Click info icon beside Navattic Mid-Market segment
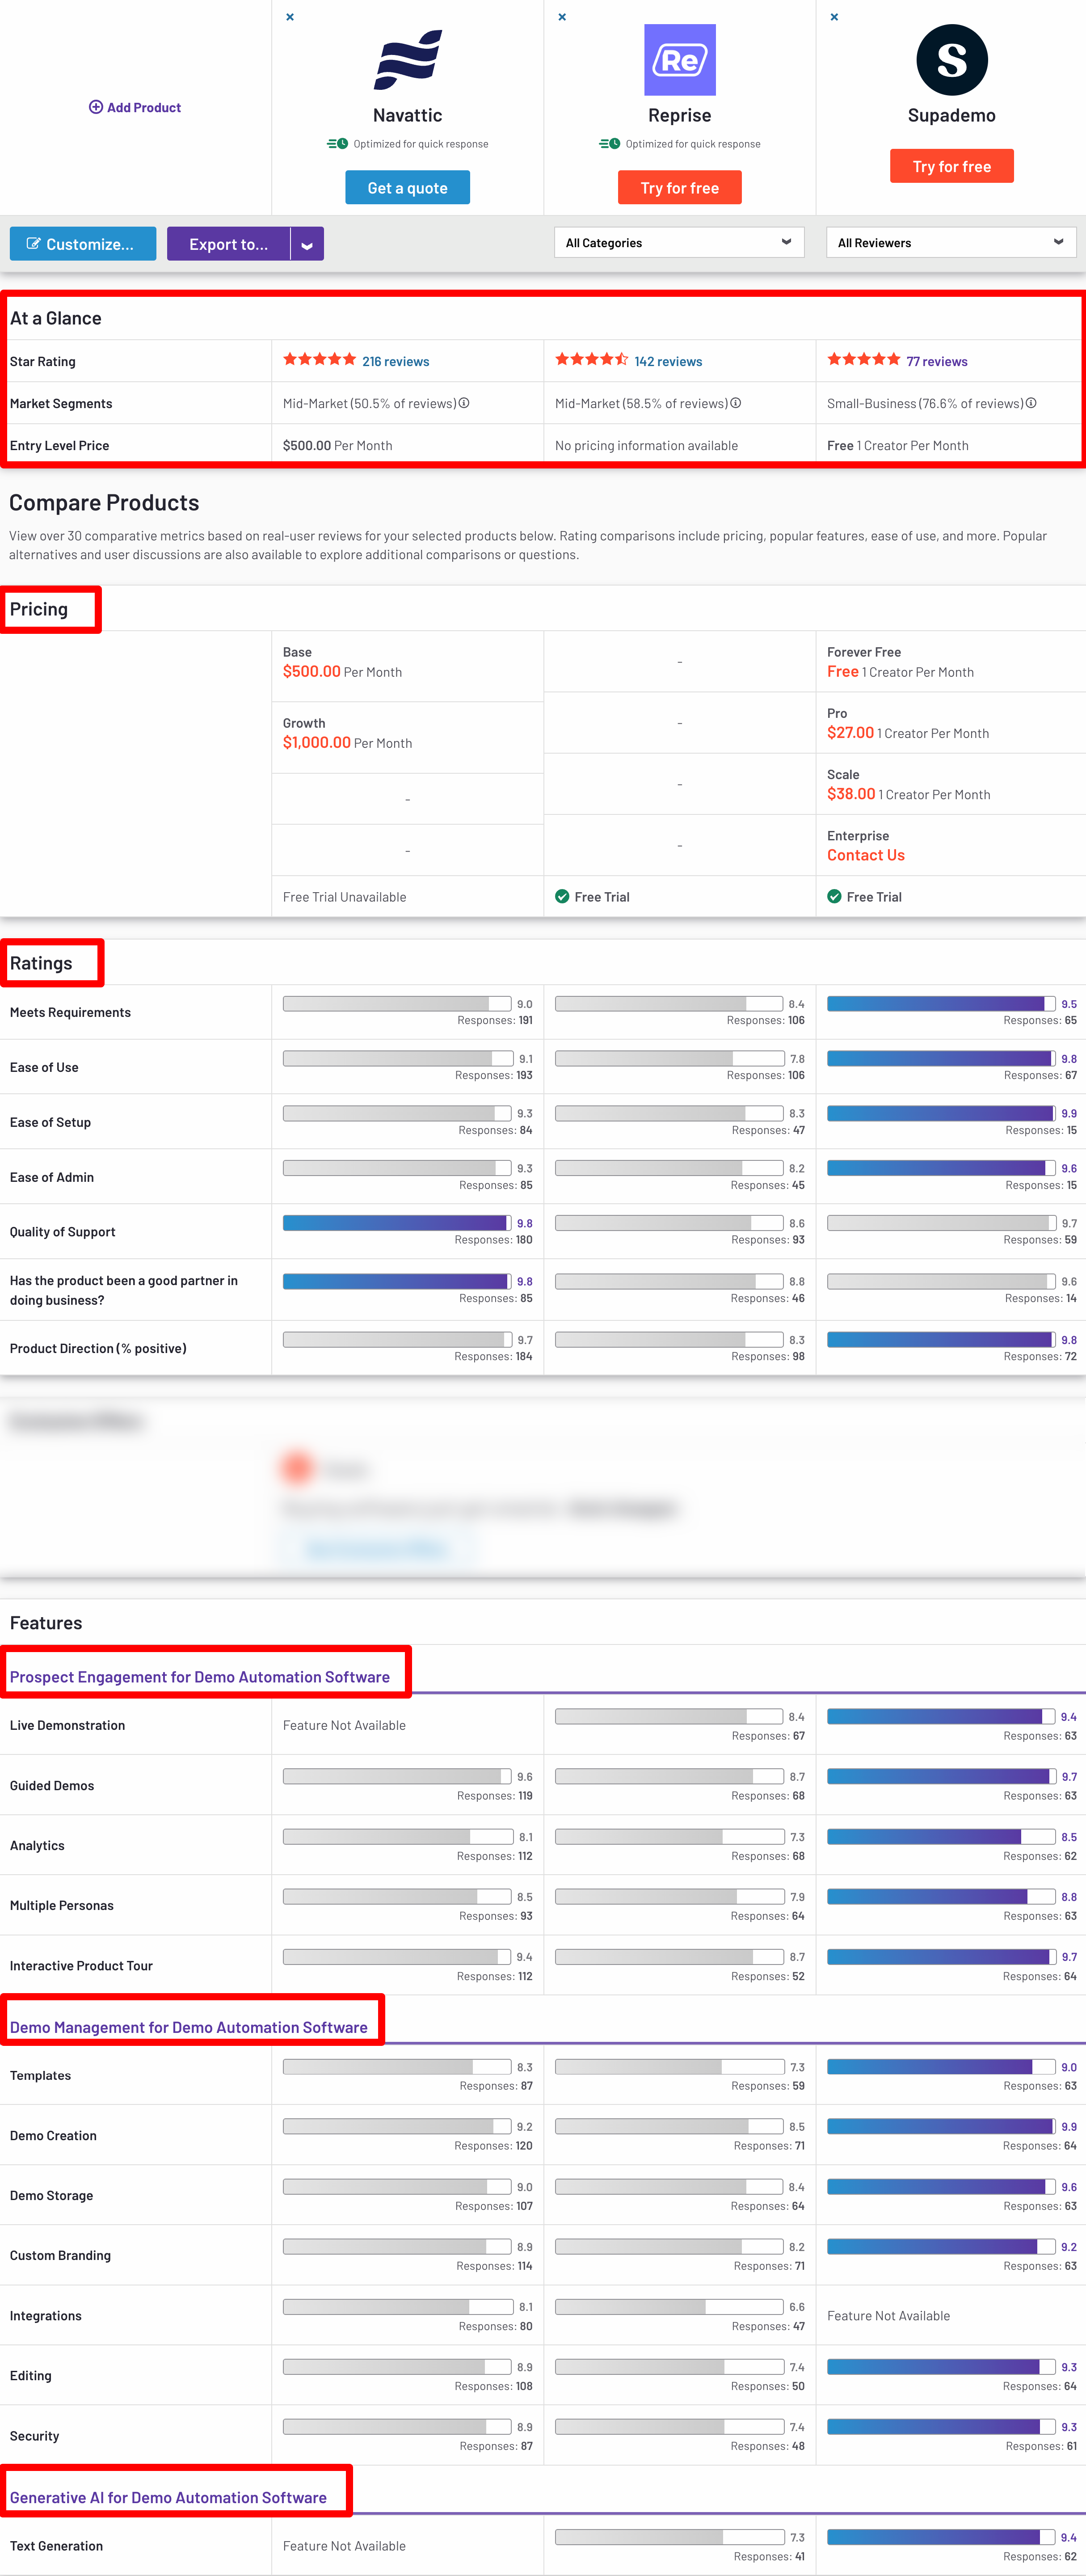 tap(464, 403)
